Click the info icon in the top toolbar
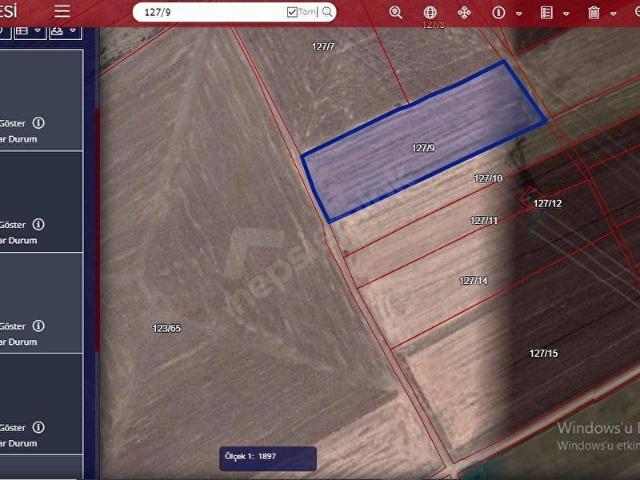This screenshot has height=480, width=640. [x=499, y=13]
